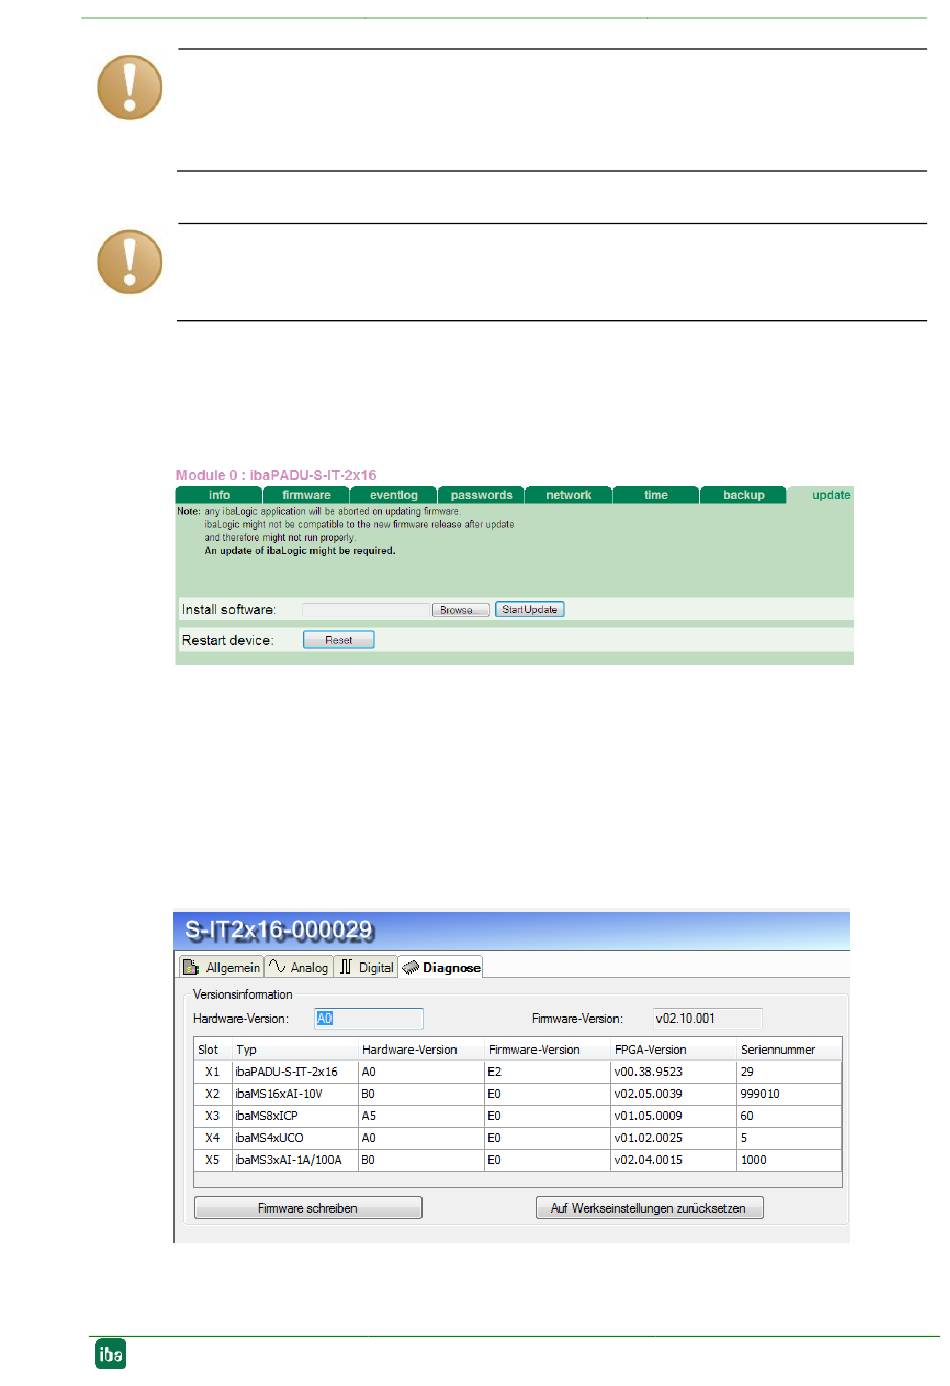Click FPGA version v00.38.9523

[x=674, y=1071]
